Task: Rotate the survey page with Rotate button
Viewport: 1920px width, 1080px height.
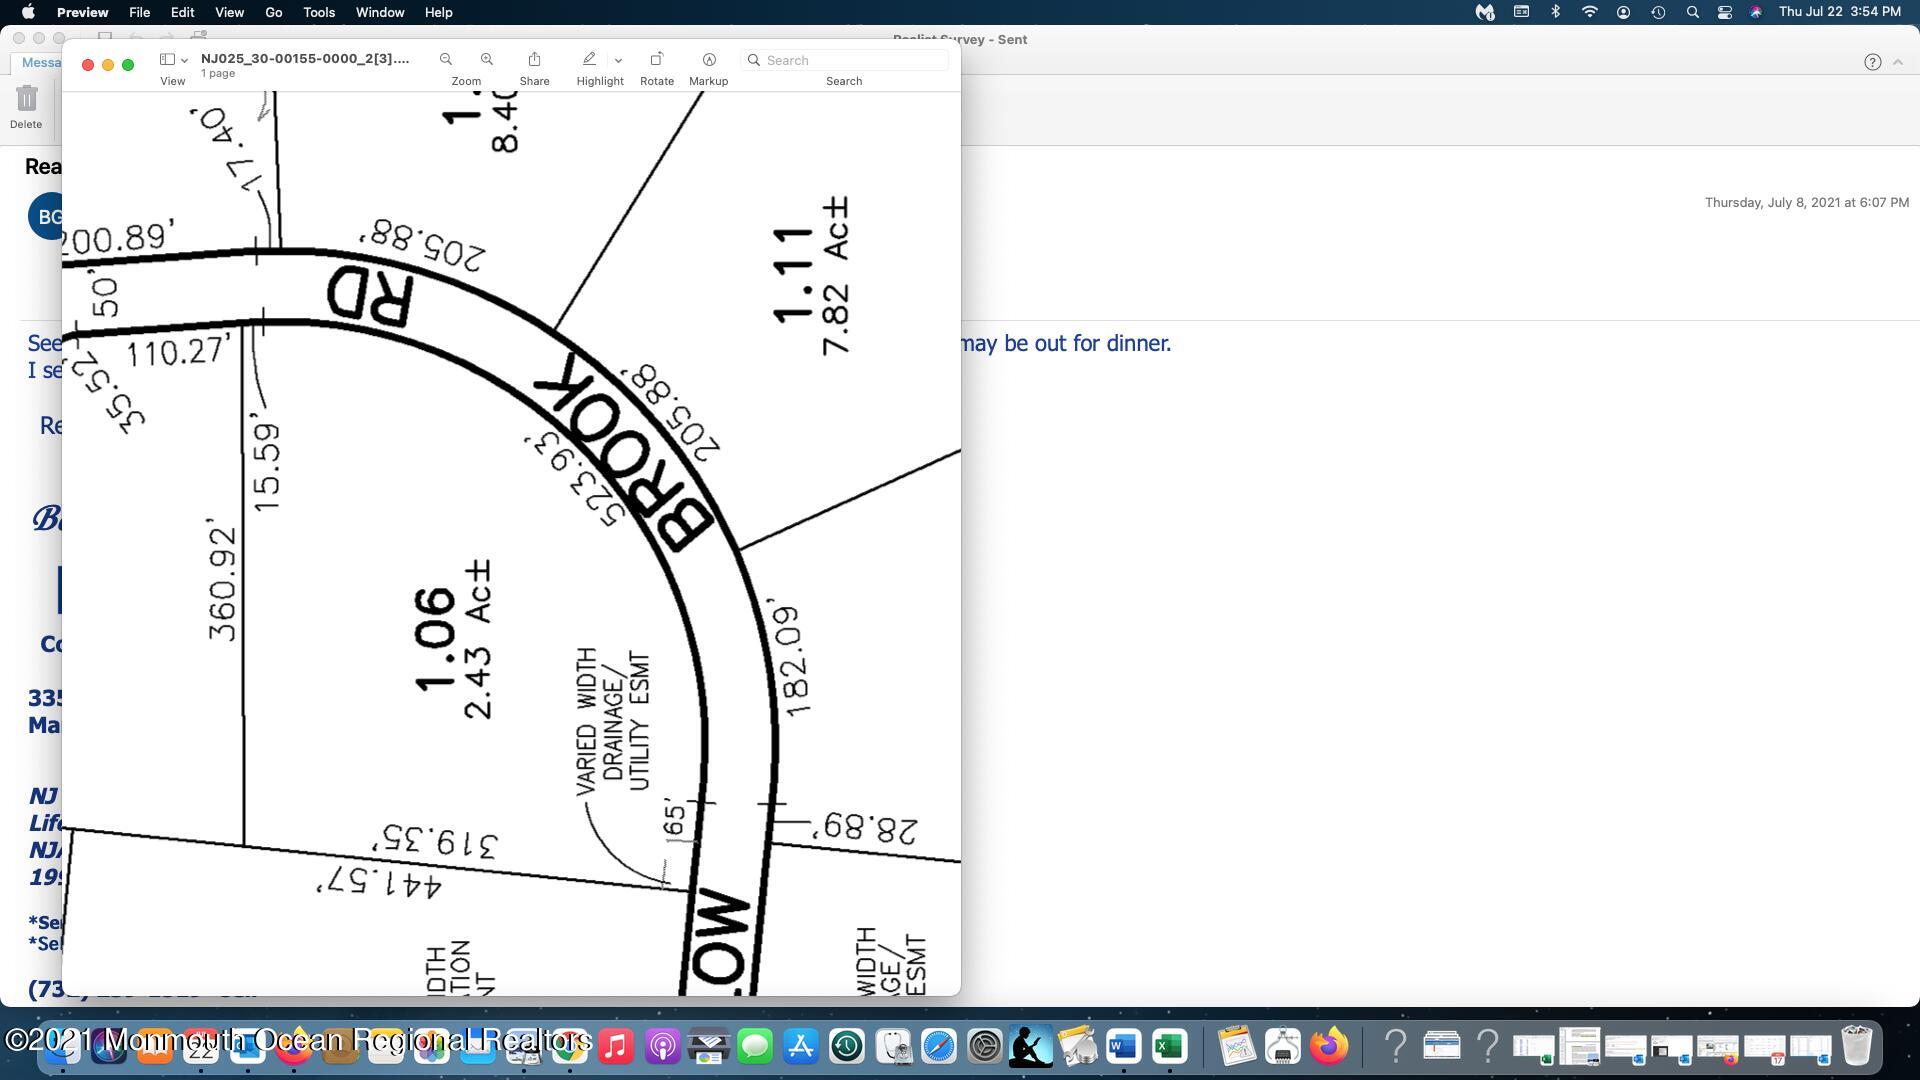Action: pyautogui.click(x=657, y=60)
